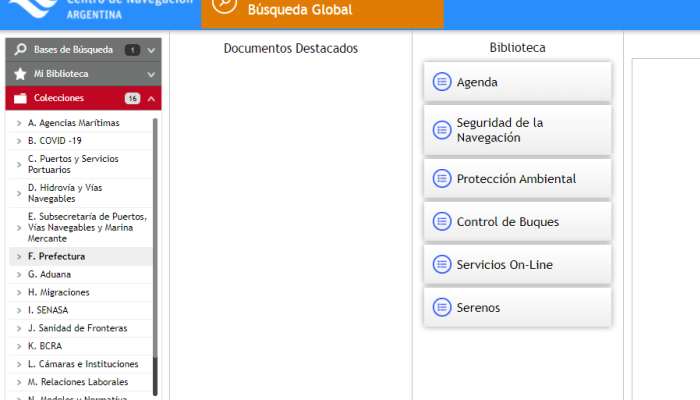Expand the E. Subsecretaría de Puertos arrow
700x400 pixels.
coord(19,228)
